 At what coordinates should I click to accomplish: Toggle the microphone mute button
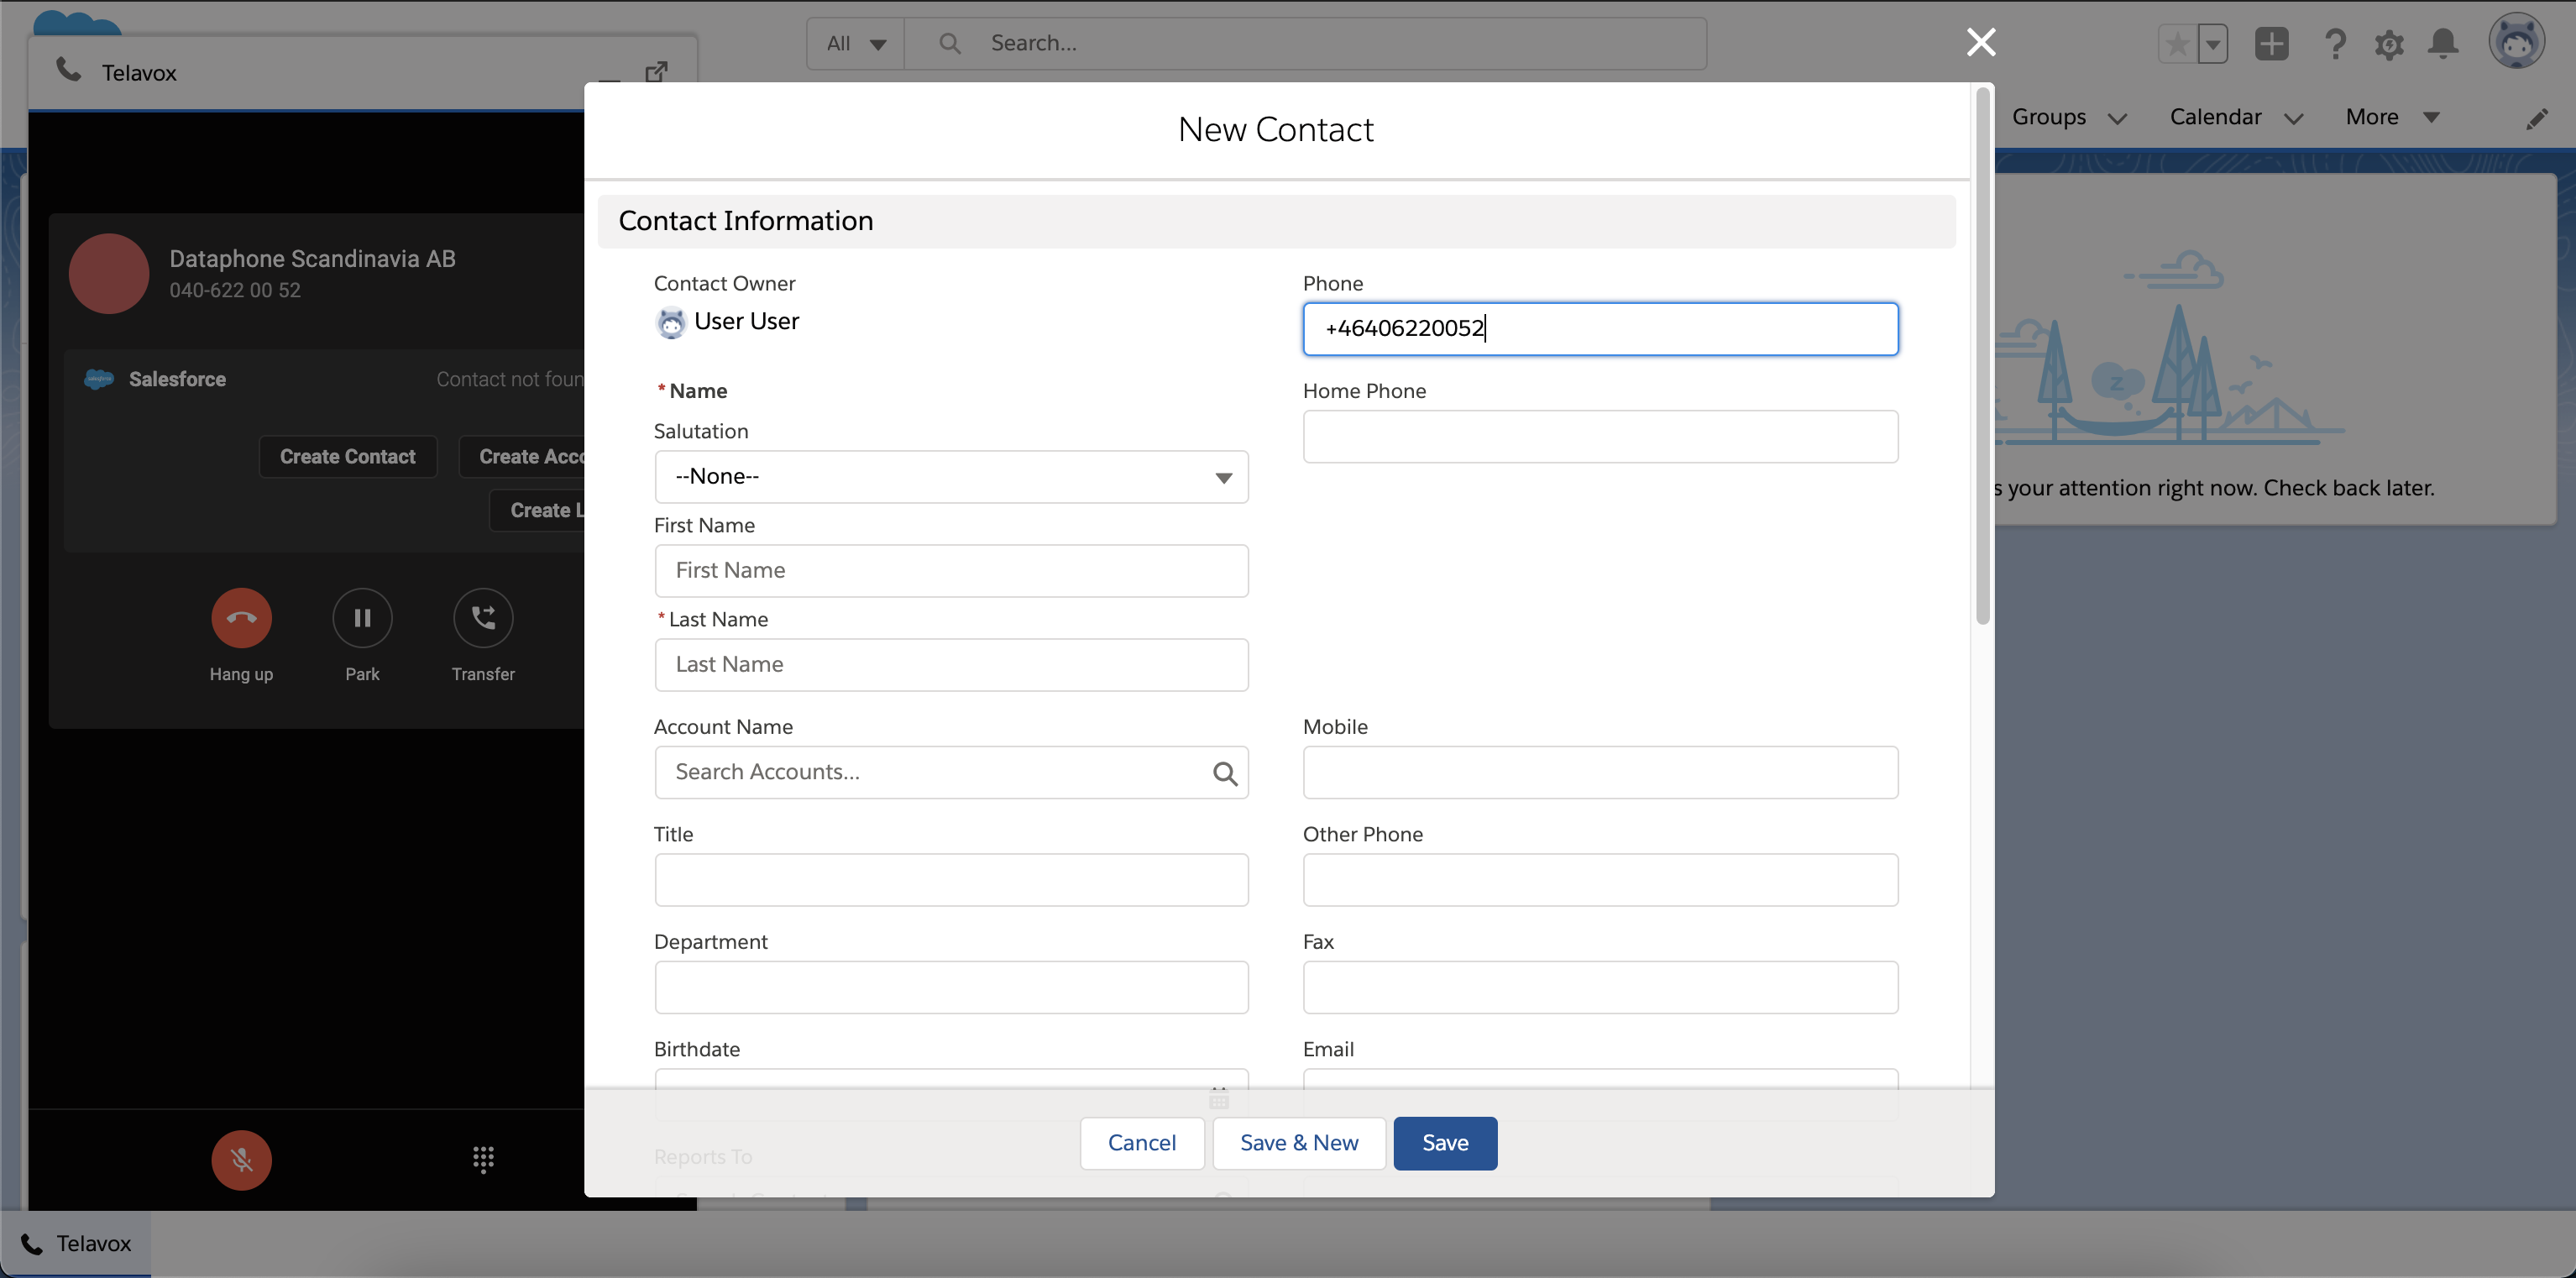tap(241, 1159)
